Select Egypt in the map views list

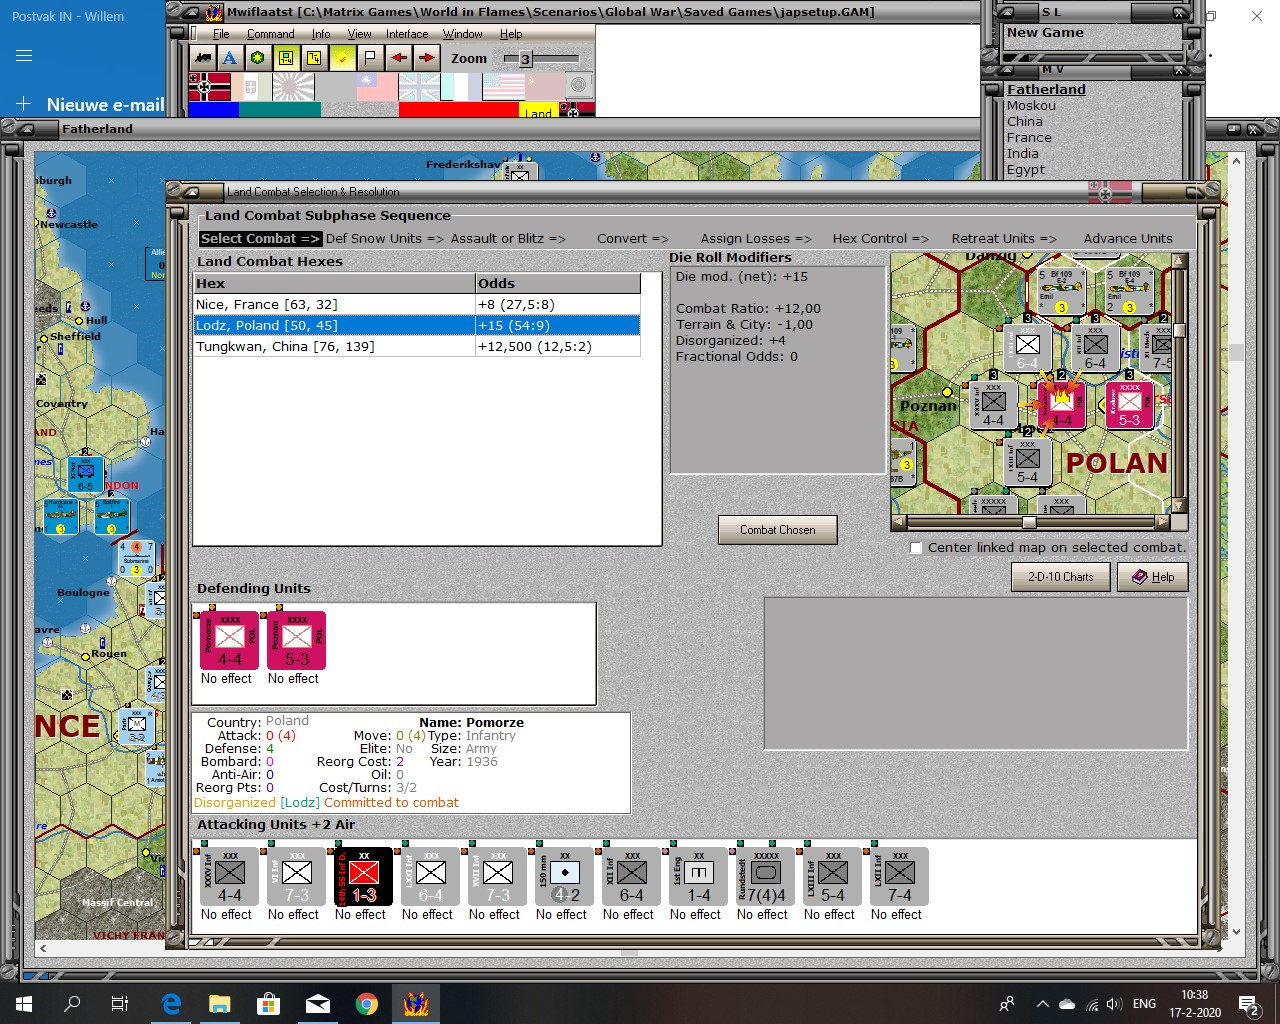tap(1026, 169)
